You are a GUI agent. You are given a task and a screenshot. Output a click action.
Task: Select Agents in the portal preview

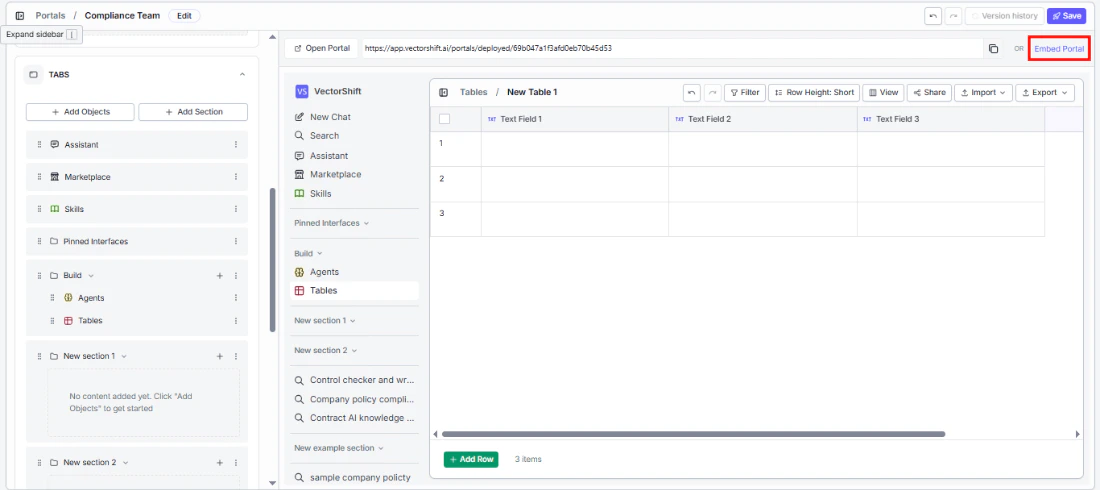point(354,272)
